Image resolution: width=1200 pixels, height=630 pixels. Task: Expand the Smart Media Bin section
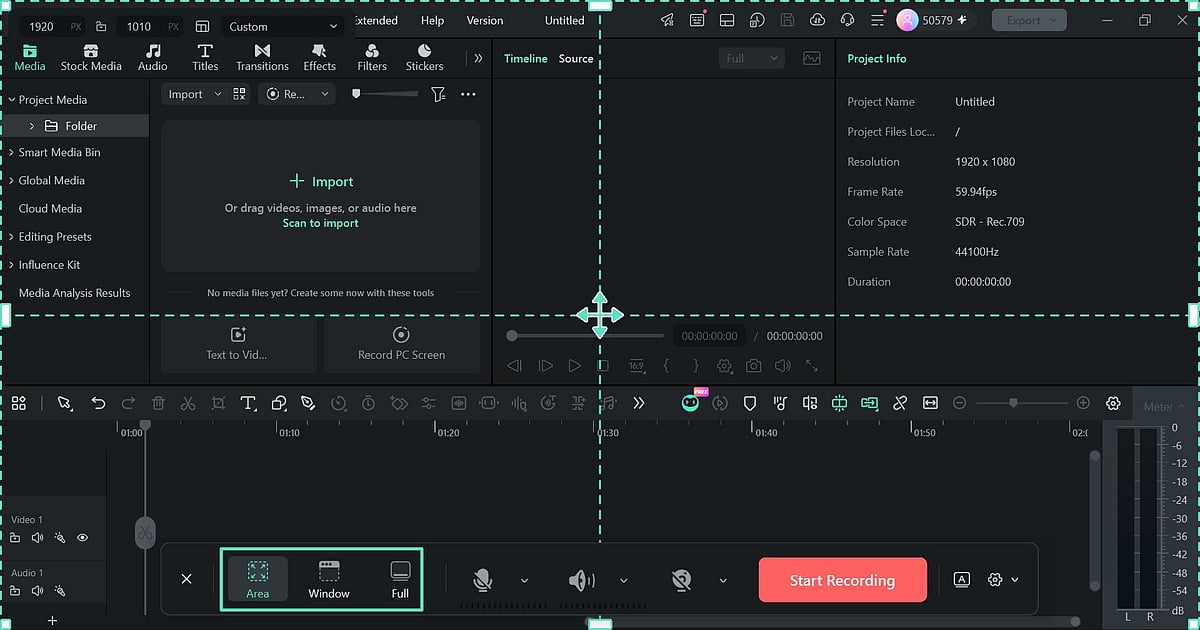tap(11, 152)
